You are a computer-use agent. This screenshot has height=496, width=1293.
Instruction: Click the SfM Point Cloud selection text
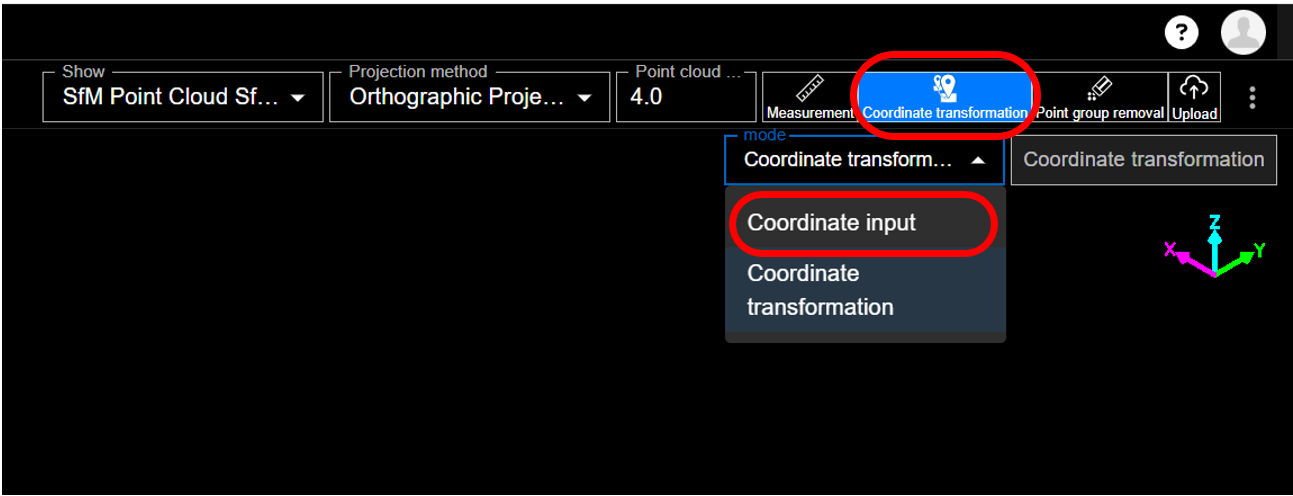point(170,98)
